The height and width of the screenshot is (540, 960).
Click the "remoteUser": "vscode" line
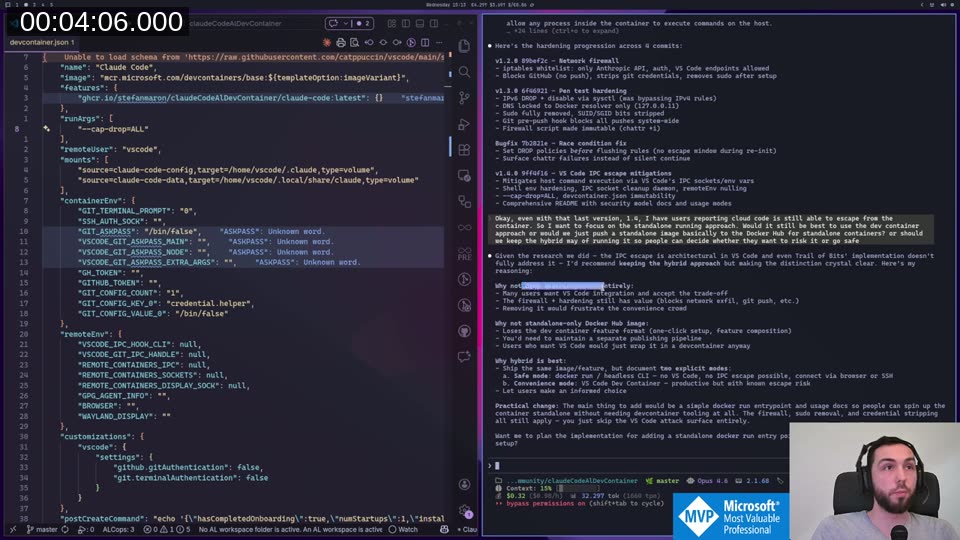[111, 149]
